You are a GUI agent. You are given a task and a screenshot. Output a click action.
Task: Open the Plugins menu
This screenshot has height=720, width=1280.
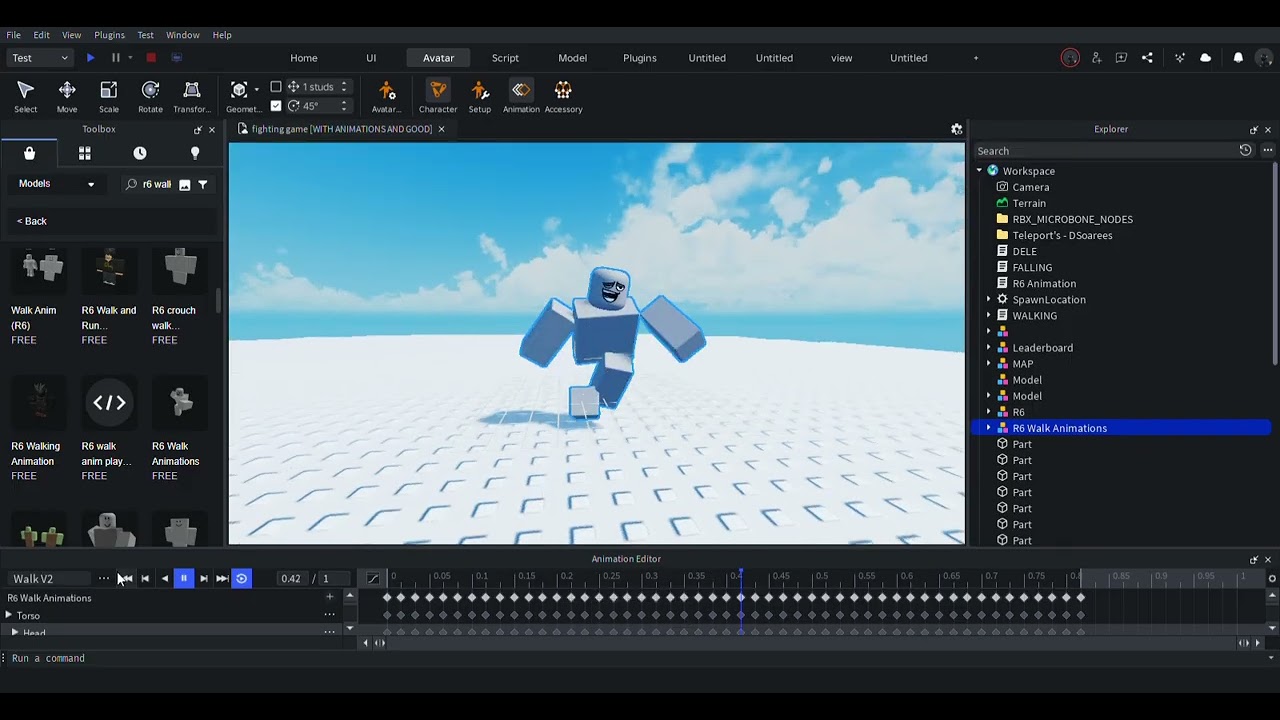109,35
